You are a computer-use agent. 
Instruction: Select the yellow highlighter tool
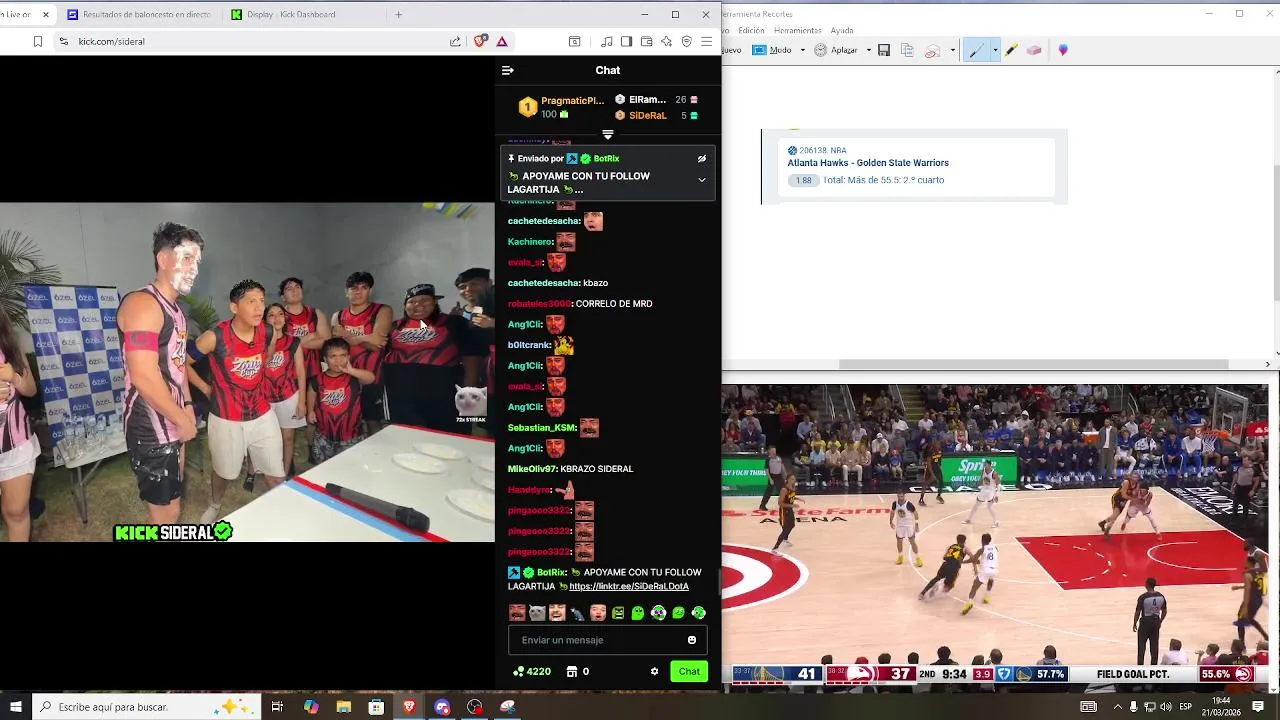coord(1012,50)
